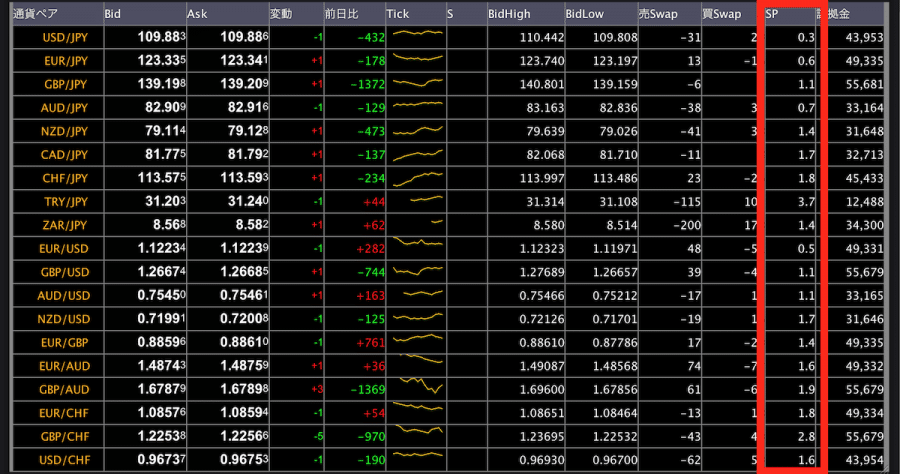Select the GBP/USD currency pair
Image resolution: width=900 pixels, height=474 pixels.
65,273
